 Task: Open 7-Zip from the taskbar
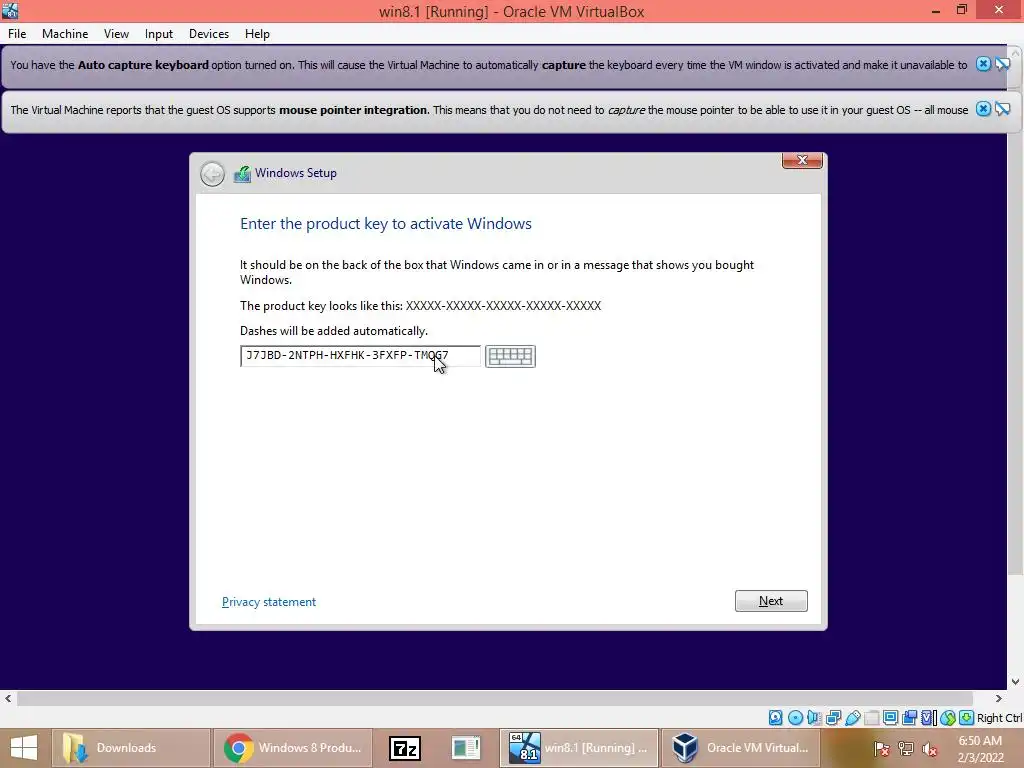point(404,748)
